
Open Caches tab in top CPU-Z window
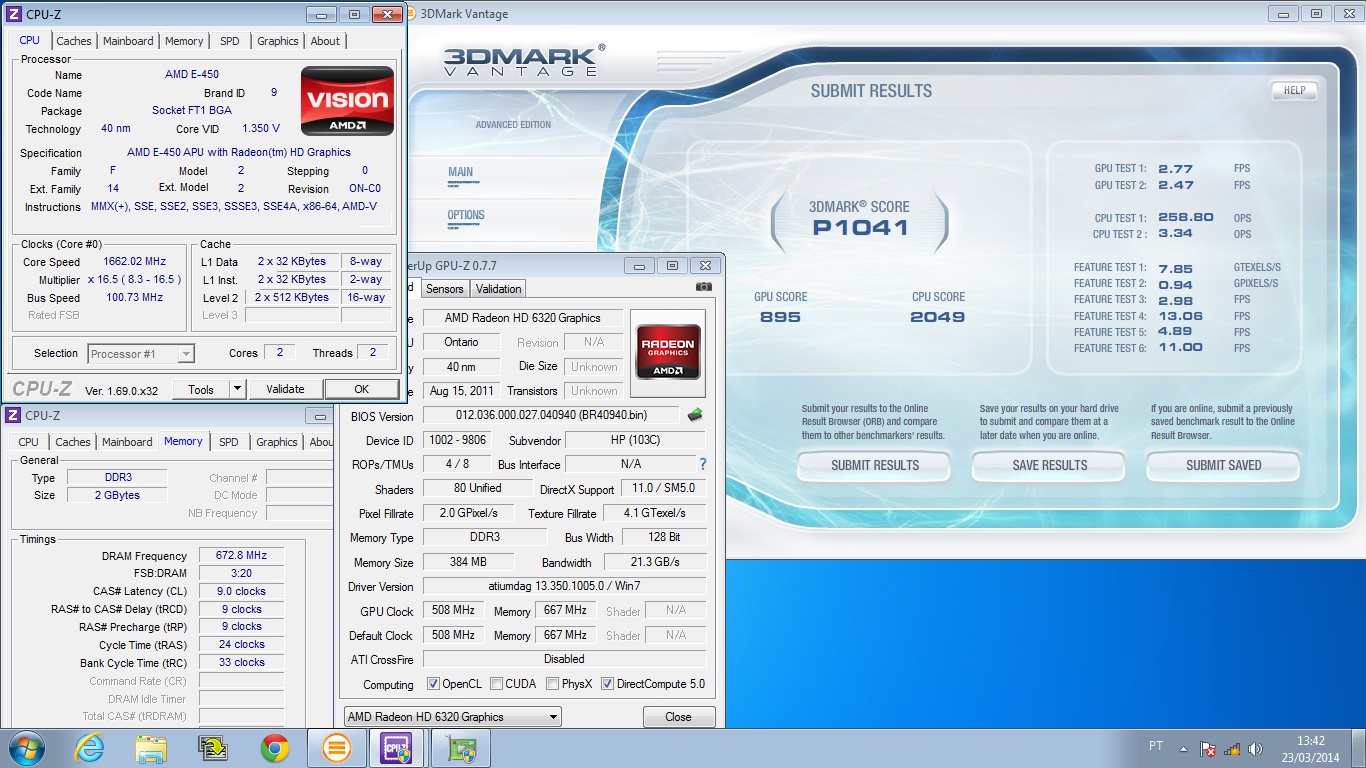point(73,41)
